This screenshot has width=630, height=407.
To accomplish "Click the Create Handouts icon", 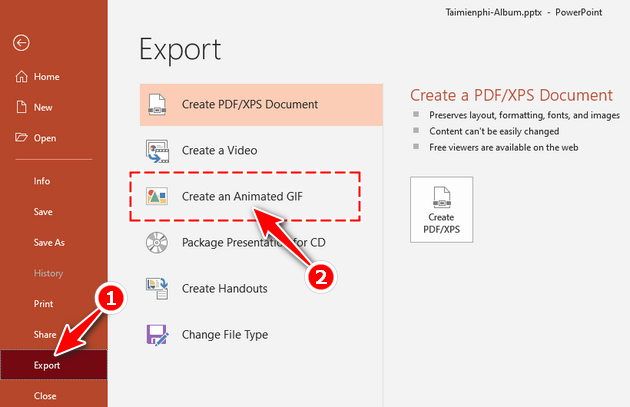I will click(x=157, y=288).
